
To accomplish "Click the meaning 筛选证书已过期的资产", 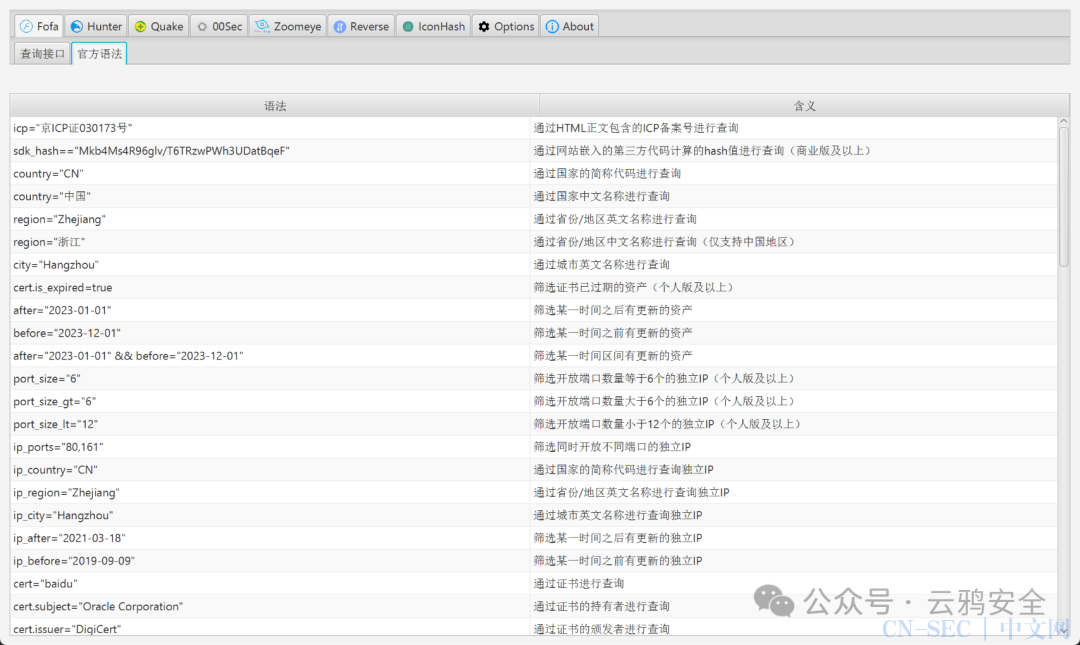I will 633,287.
